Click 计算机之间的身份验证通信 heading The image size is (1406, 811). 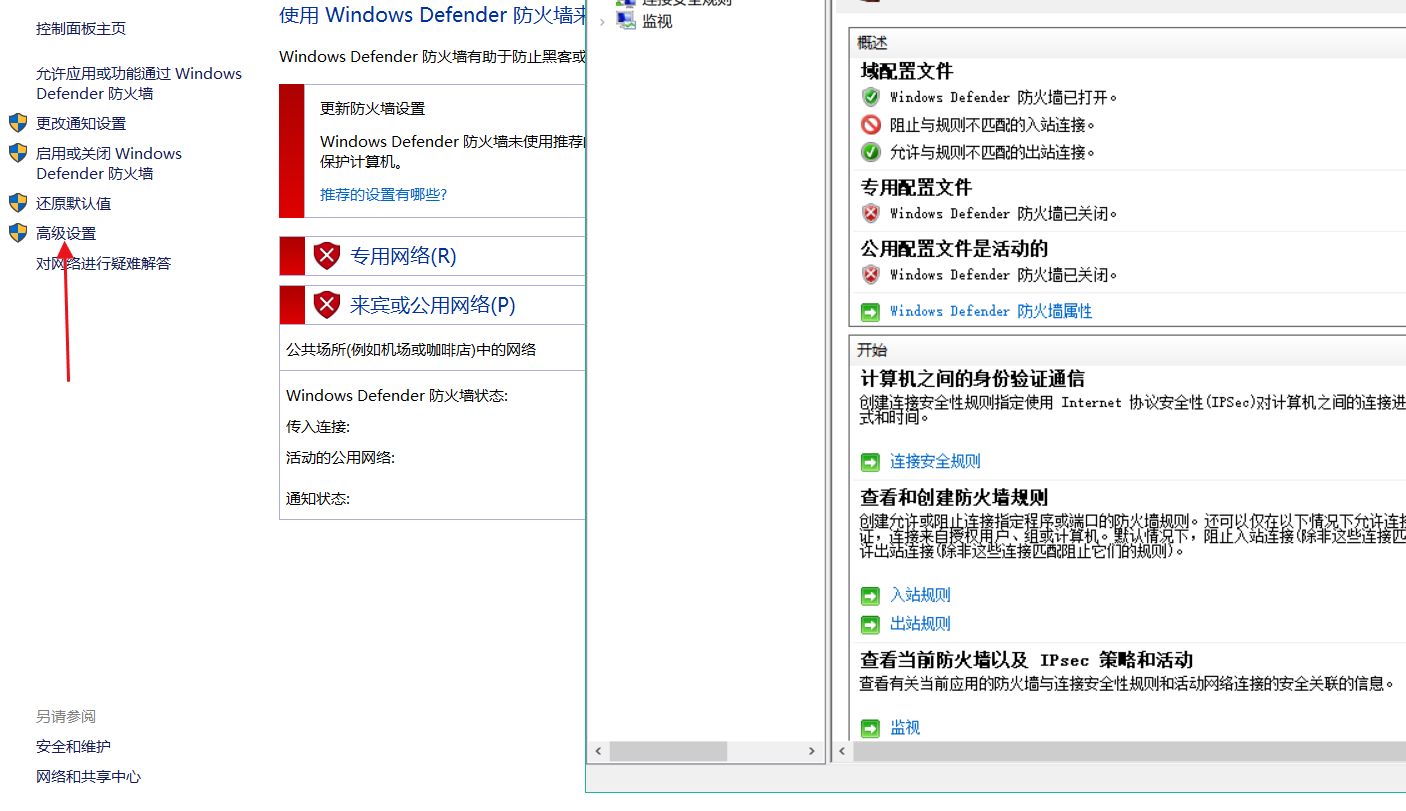972,379
